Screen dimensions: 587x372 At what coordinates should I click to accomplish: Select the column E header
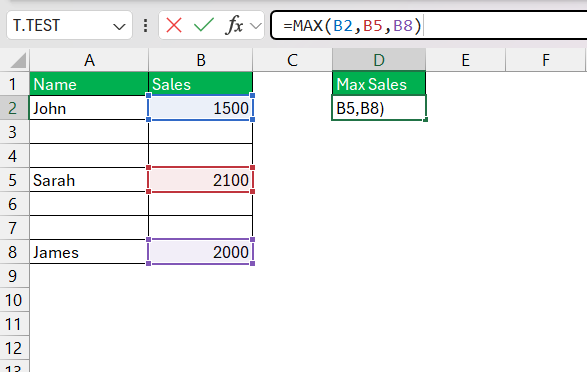[x=465, y=60]
